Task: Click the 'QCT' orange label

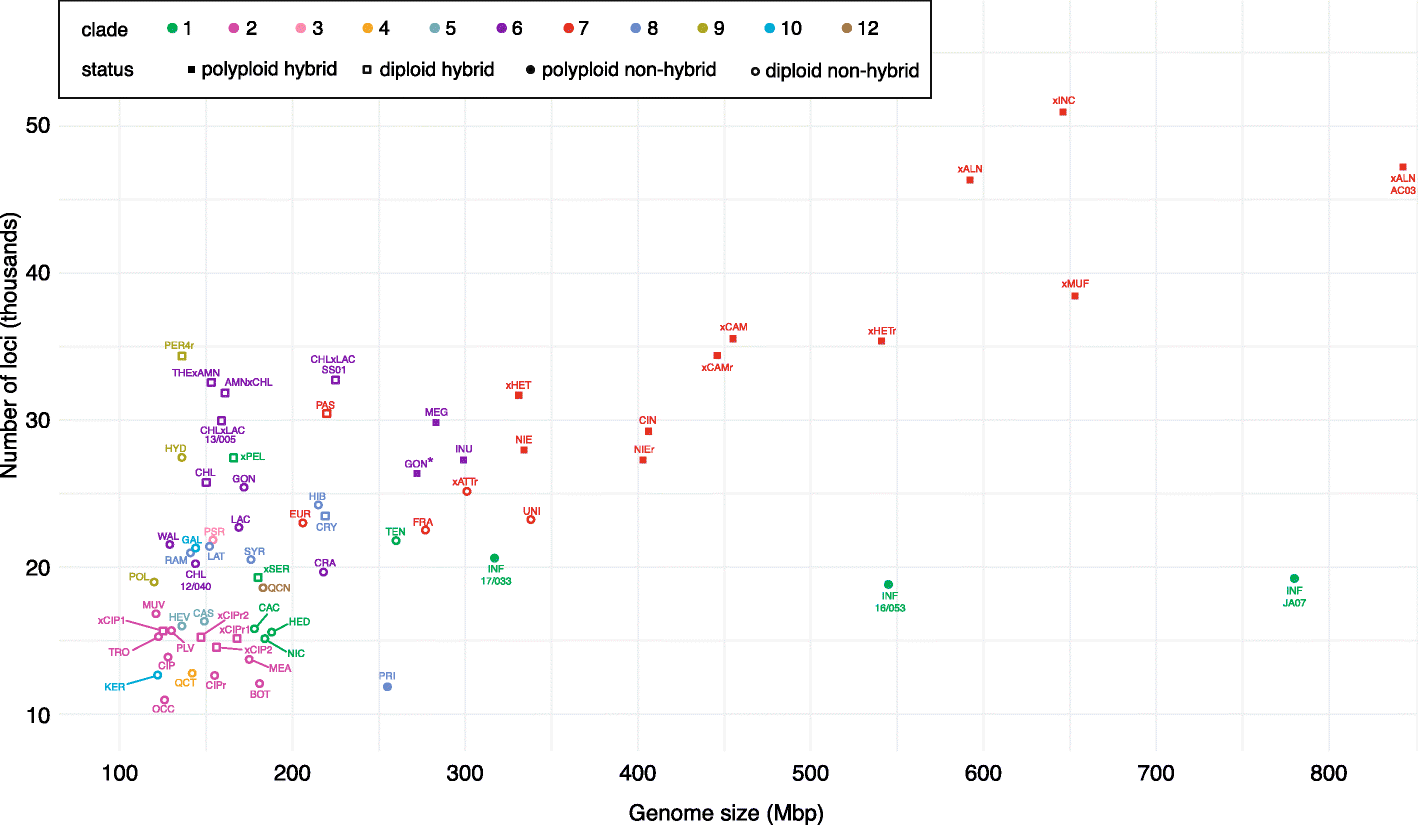Action: [185, 682]
